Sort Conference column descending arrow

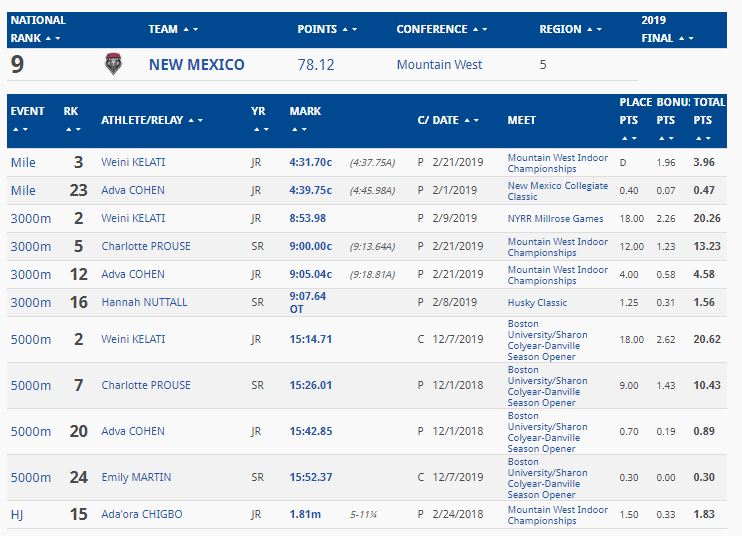coord(485,29)
